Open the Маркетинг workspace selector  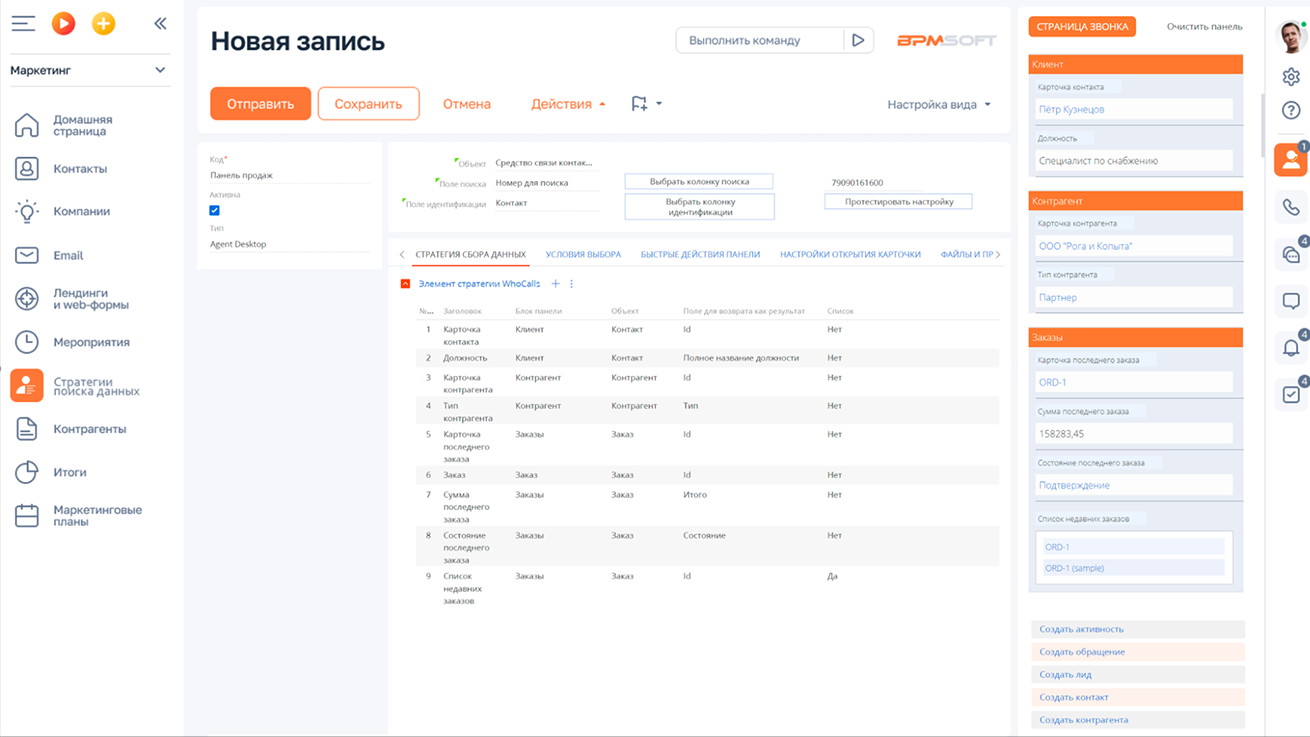click(x=88, y=70)
